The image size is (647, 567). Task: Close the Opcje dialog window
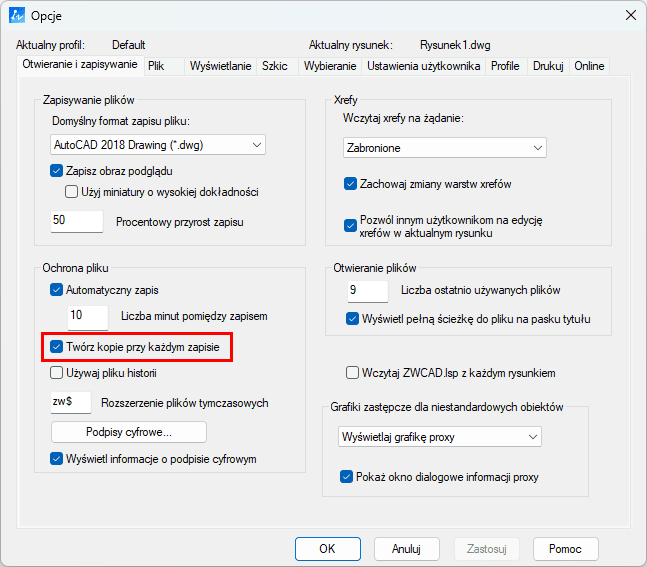click(x=630, y=15)
